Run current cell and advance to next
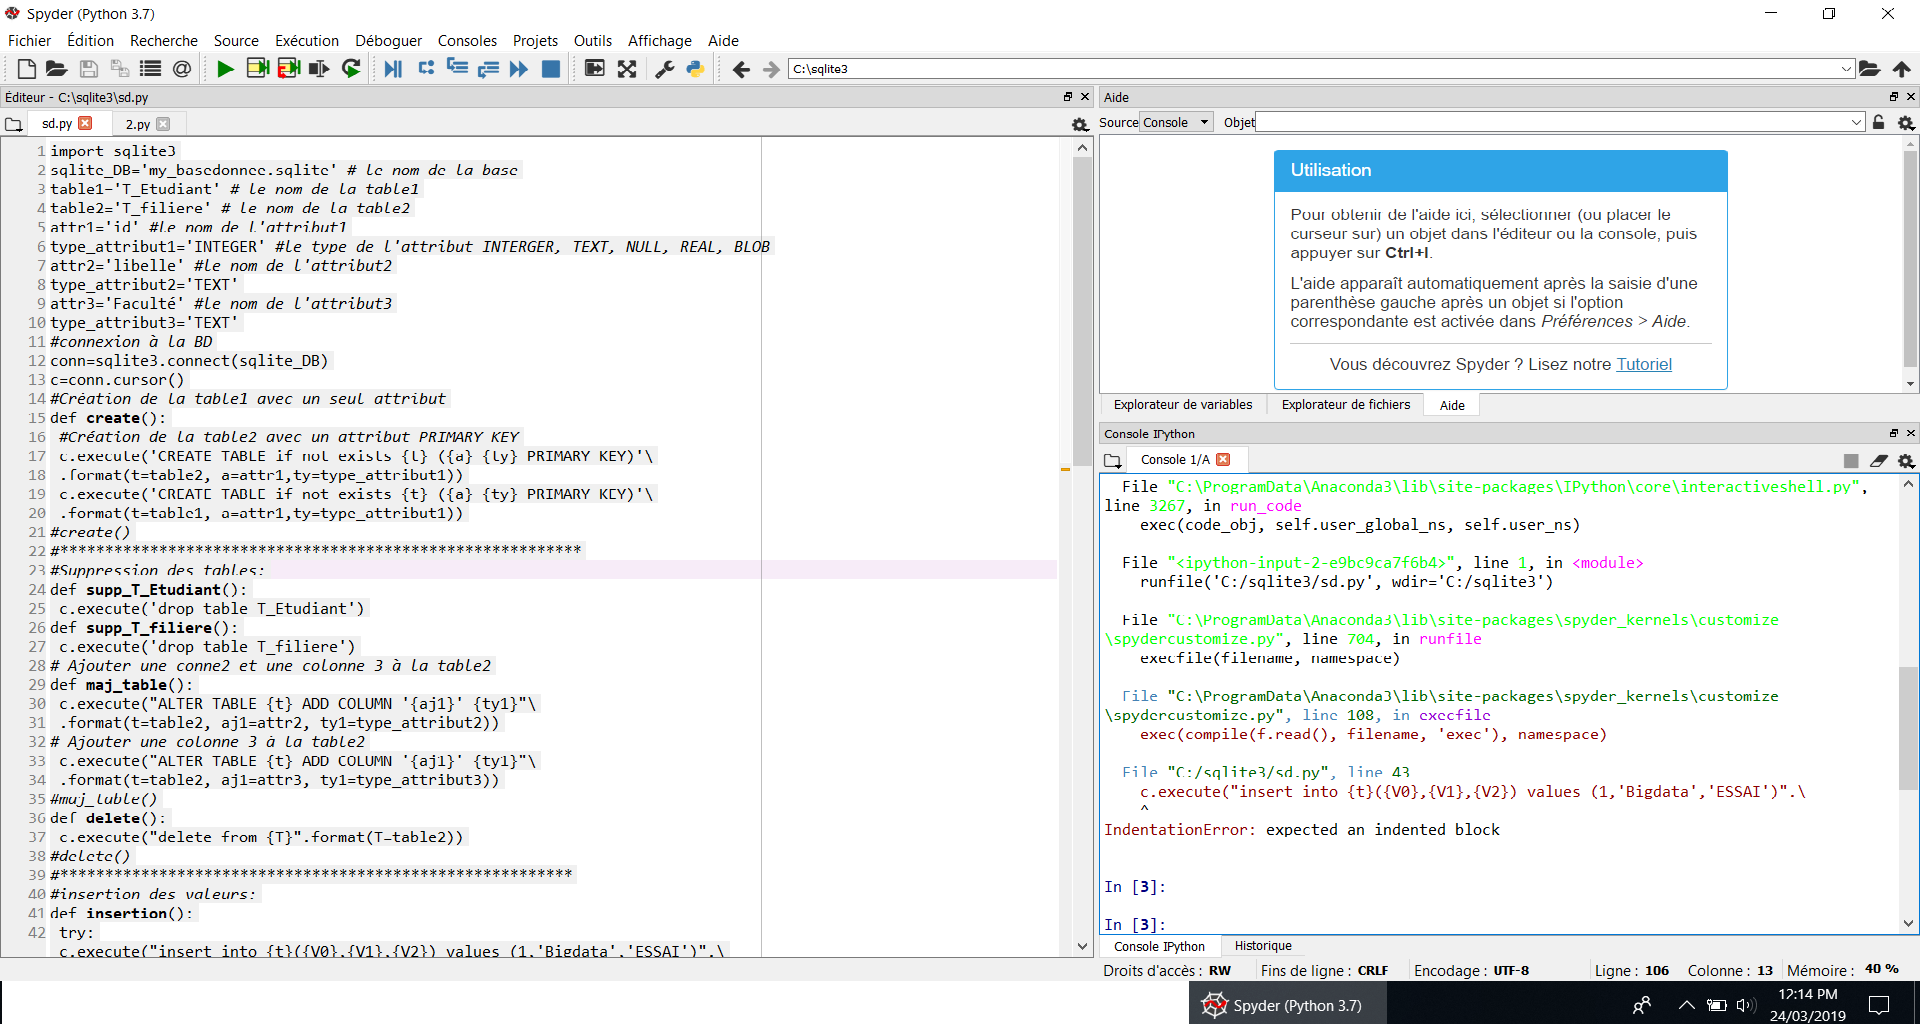 (289, 69)
